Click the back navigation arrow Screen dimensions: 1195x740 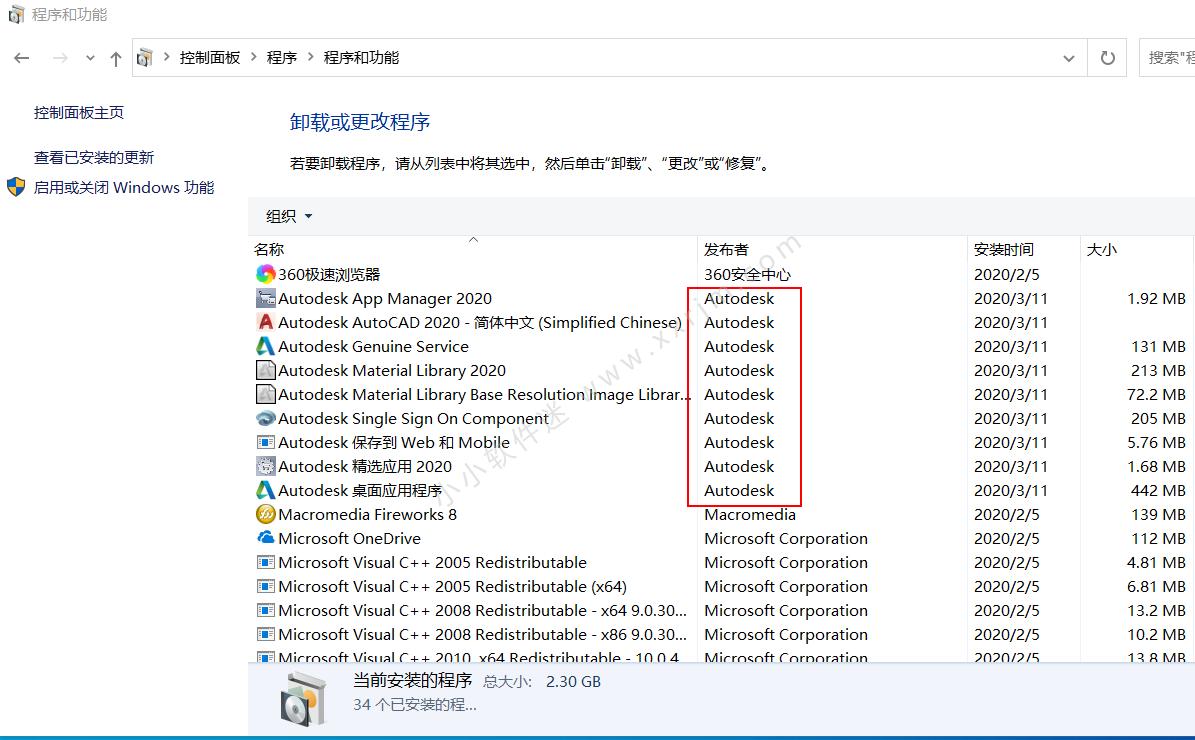[x=21, y=57]
